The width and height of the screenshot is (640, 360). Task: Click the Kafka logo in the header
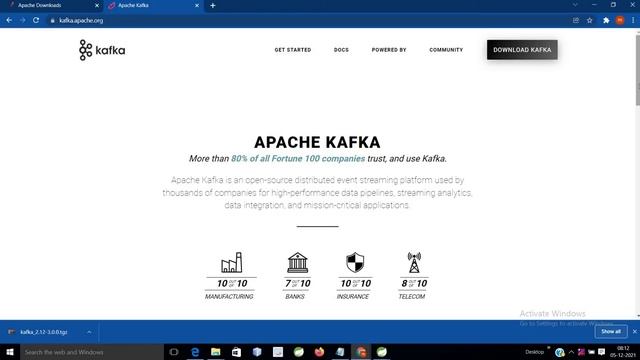click(102, 50)
